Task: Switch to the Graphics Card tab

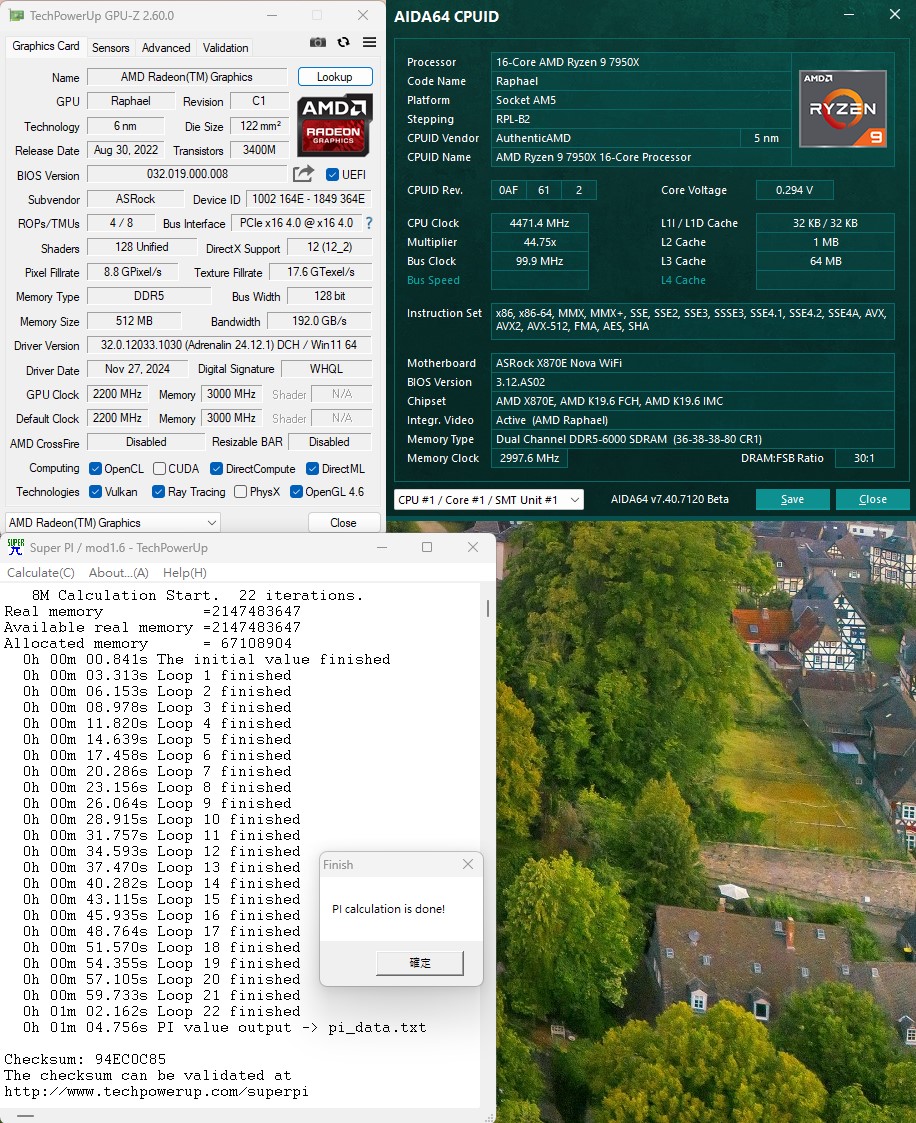Action: [46, 46]
